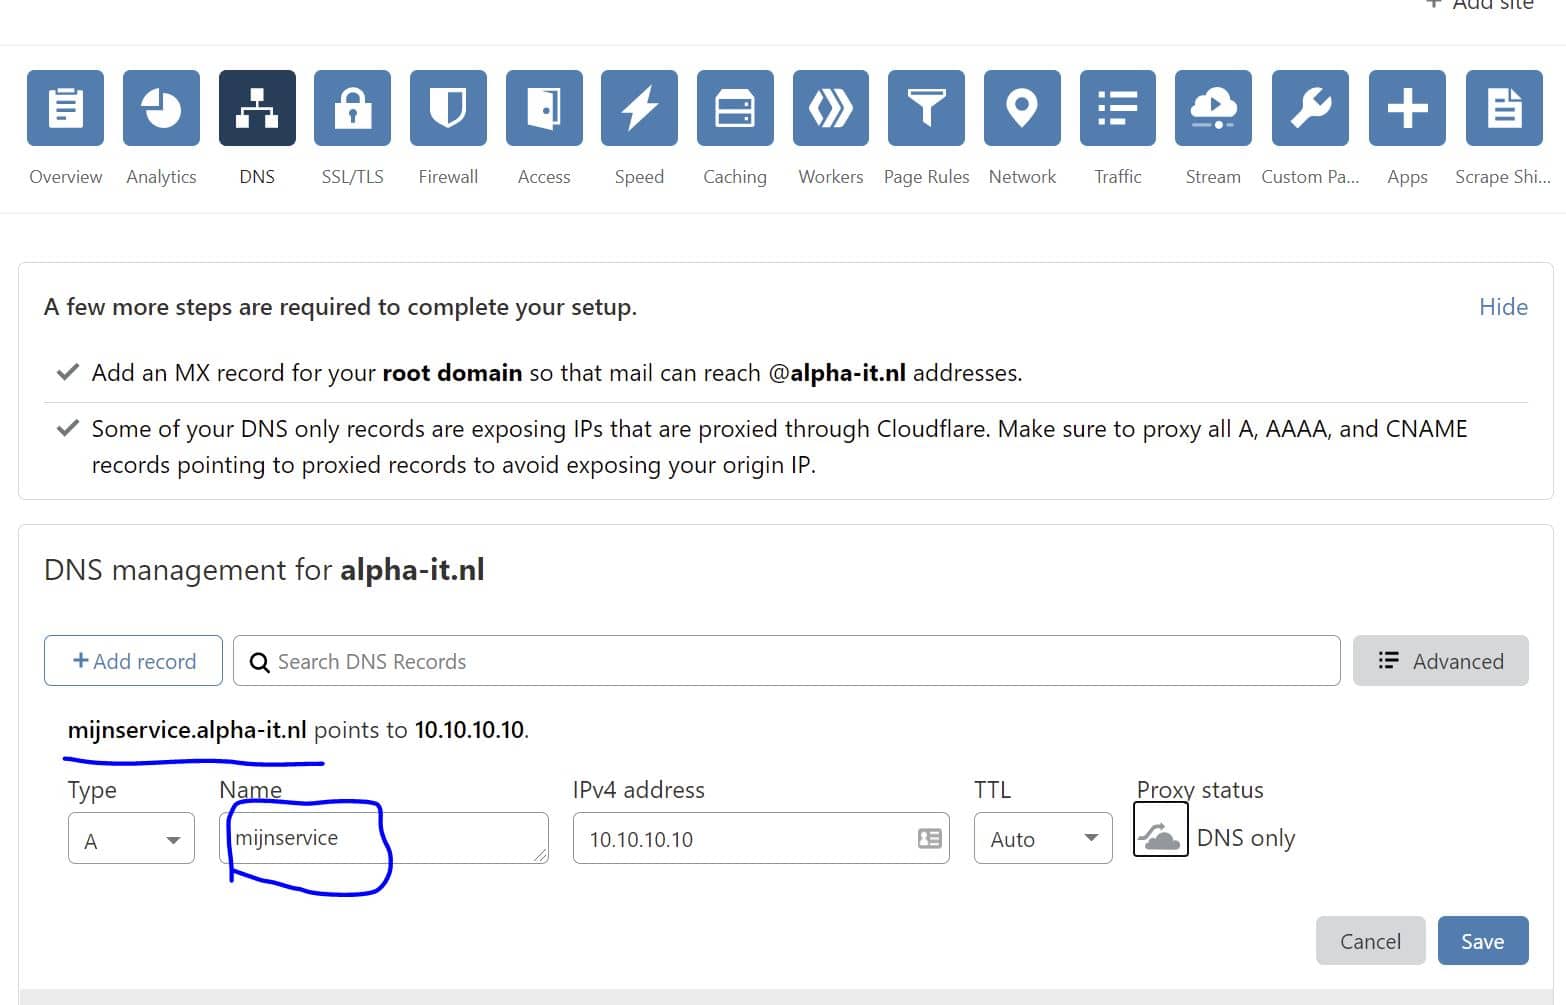This screenshot has height=1005, width=1566.
Task: Cancel editing the DNS record
Action: 1370,941
